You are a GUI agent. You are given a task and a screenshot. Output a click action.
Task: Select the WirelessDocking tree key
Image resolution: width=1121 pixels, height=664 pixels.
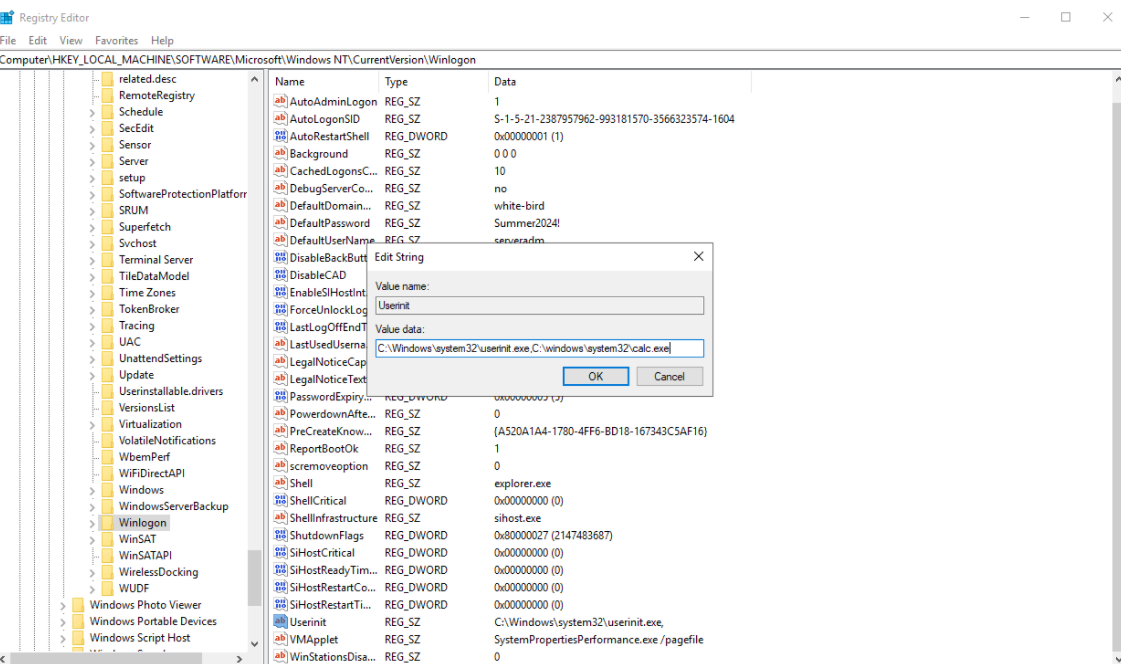(158, 572)
